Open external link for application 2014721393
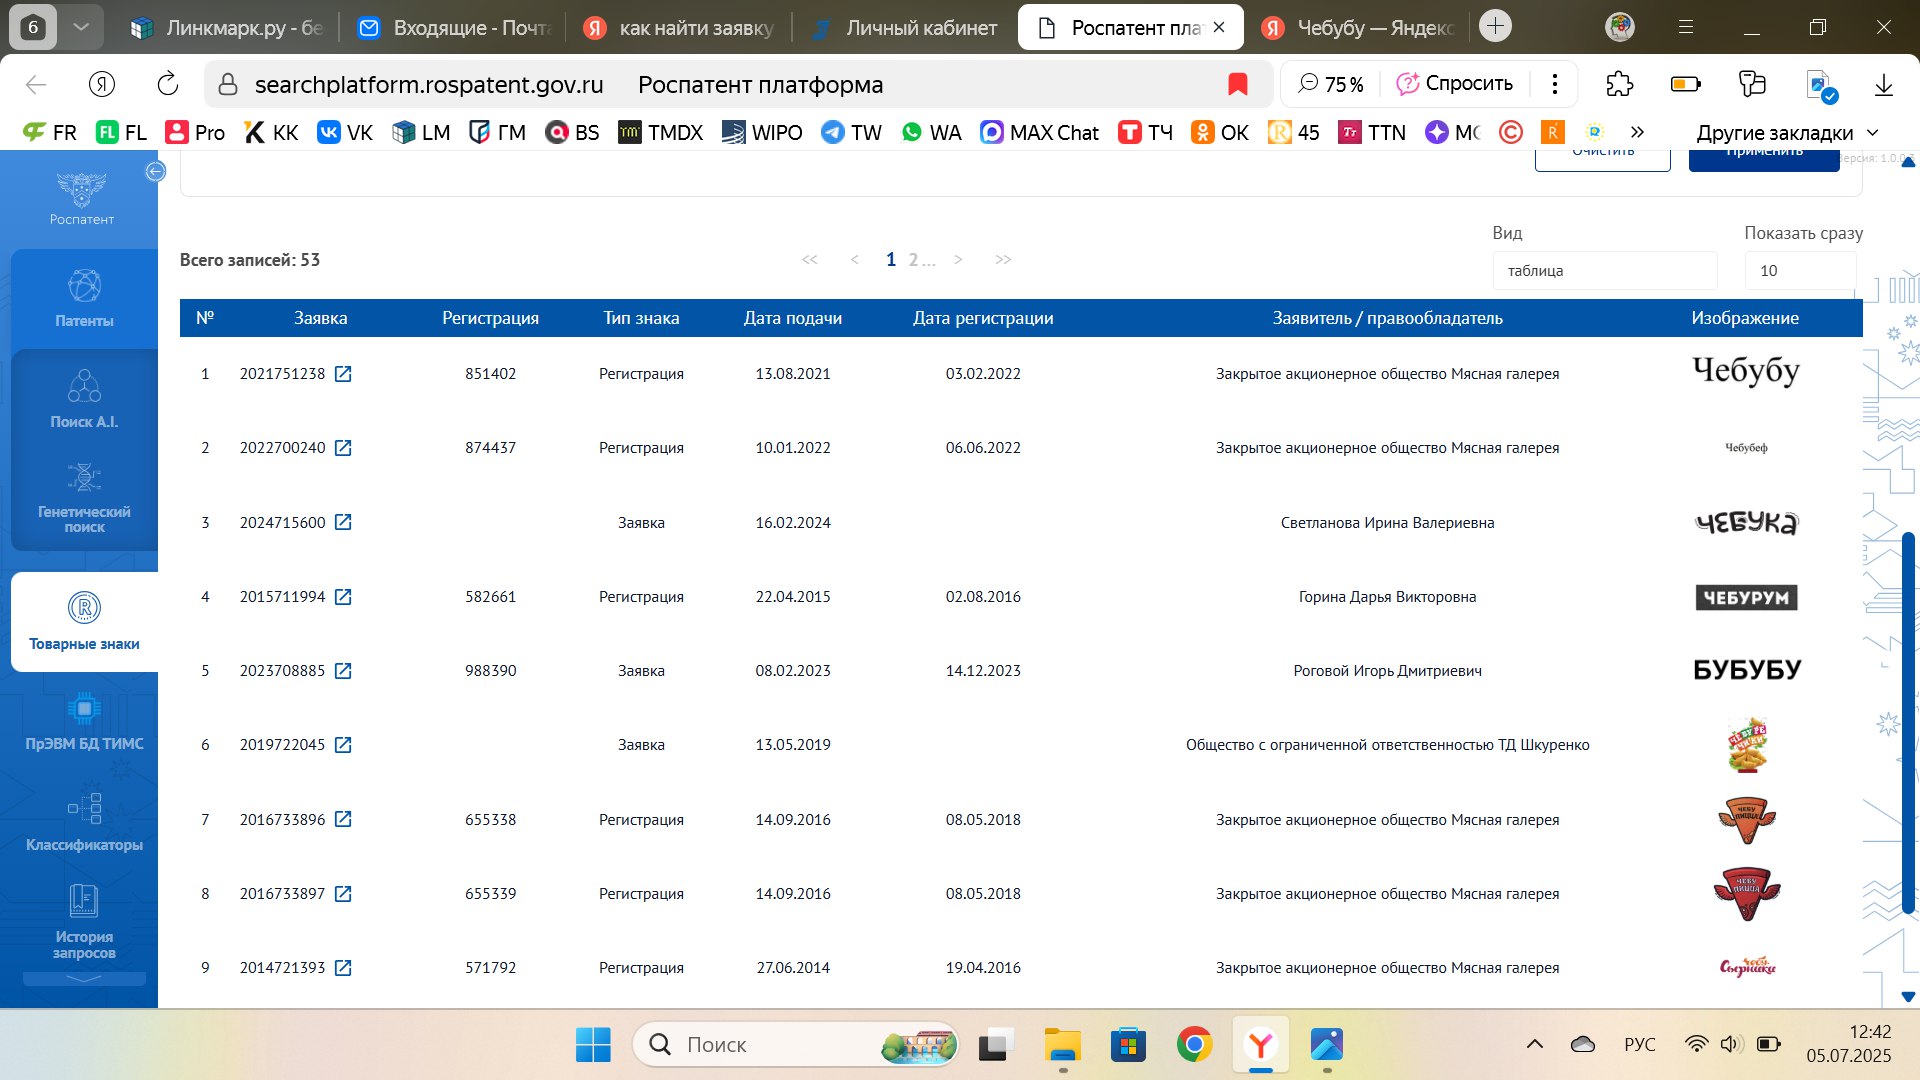This screenshot has height=1080, width=1920. tap(343, 968)
